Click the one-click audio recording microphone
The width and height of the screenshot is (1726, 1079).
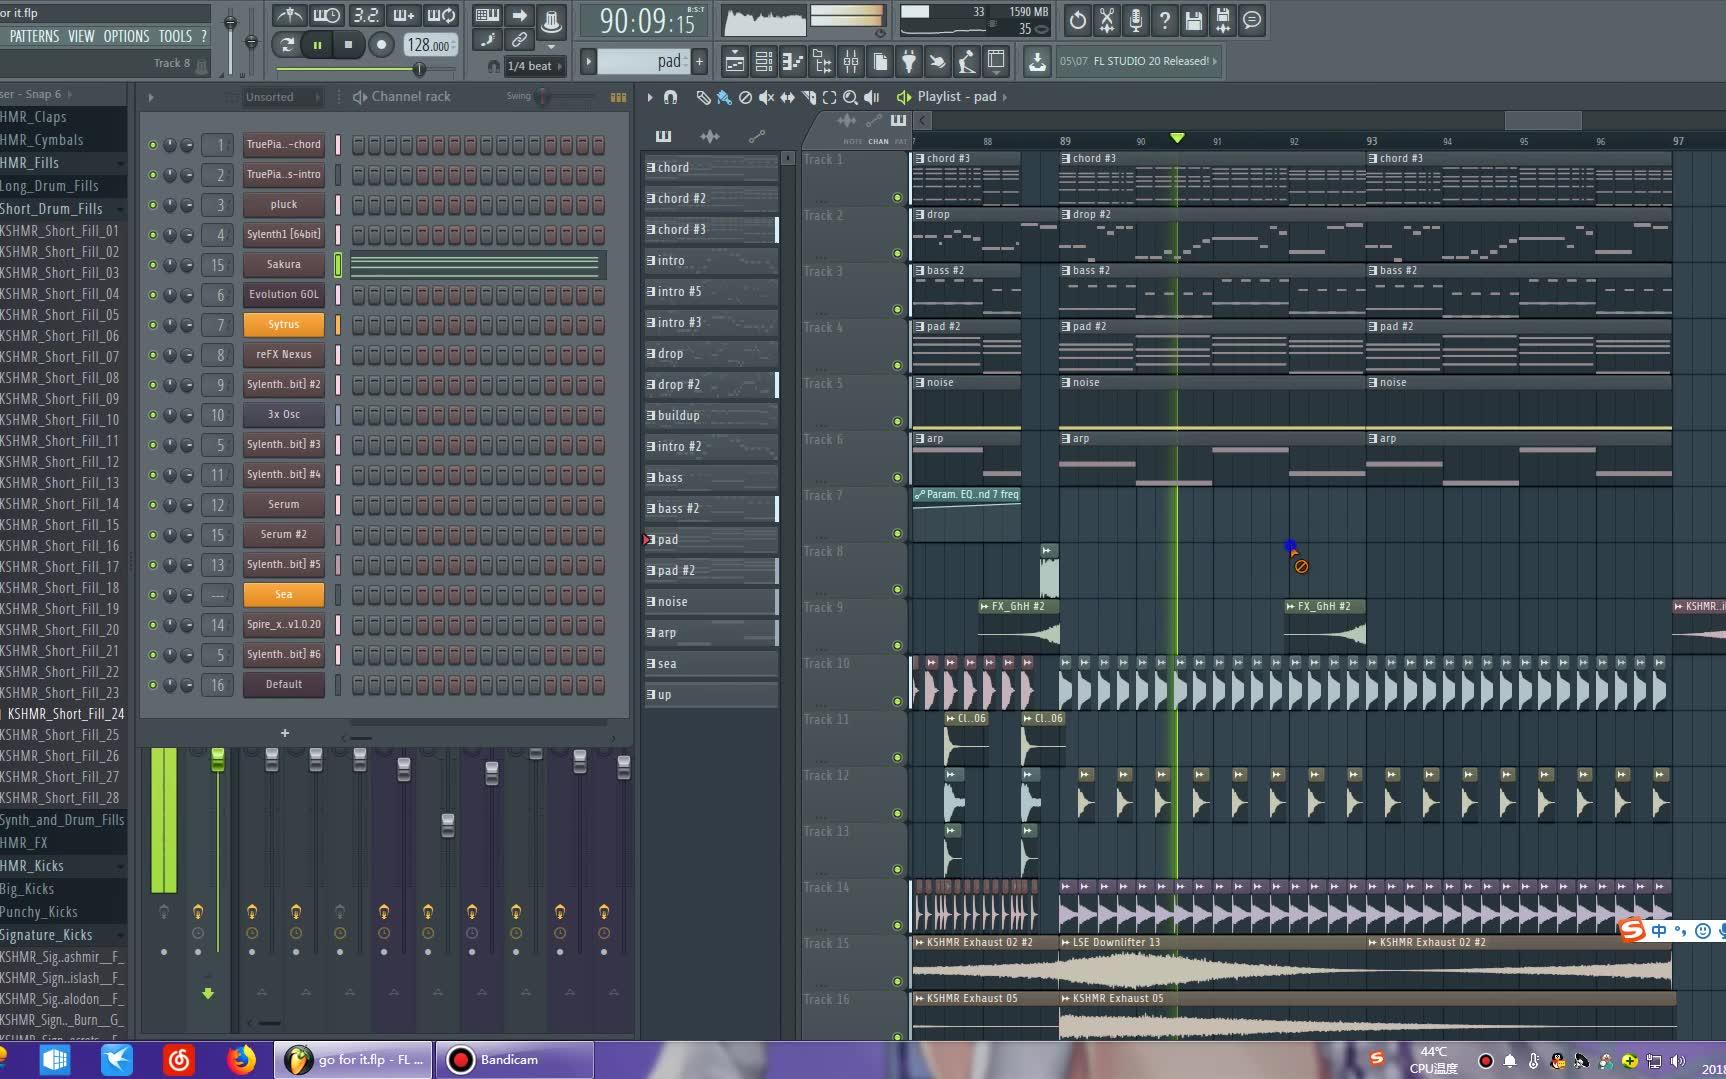pyautogui.click(x=1135, y=20)
